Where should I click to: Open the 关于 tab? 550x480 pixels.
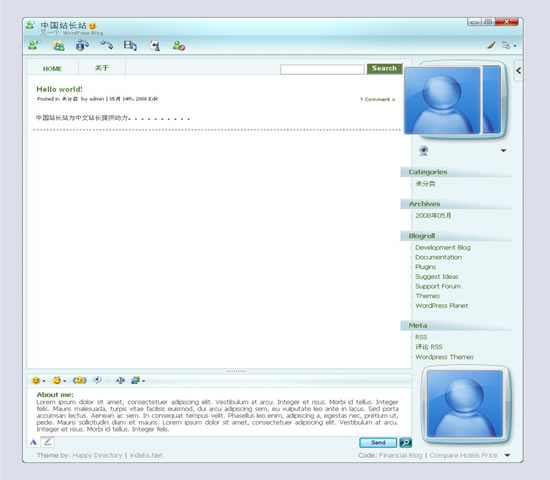pos(102,68)
